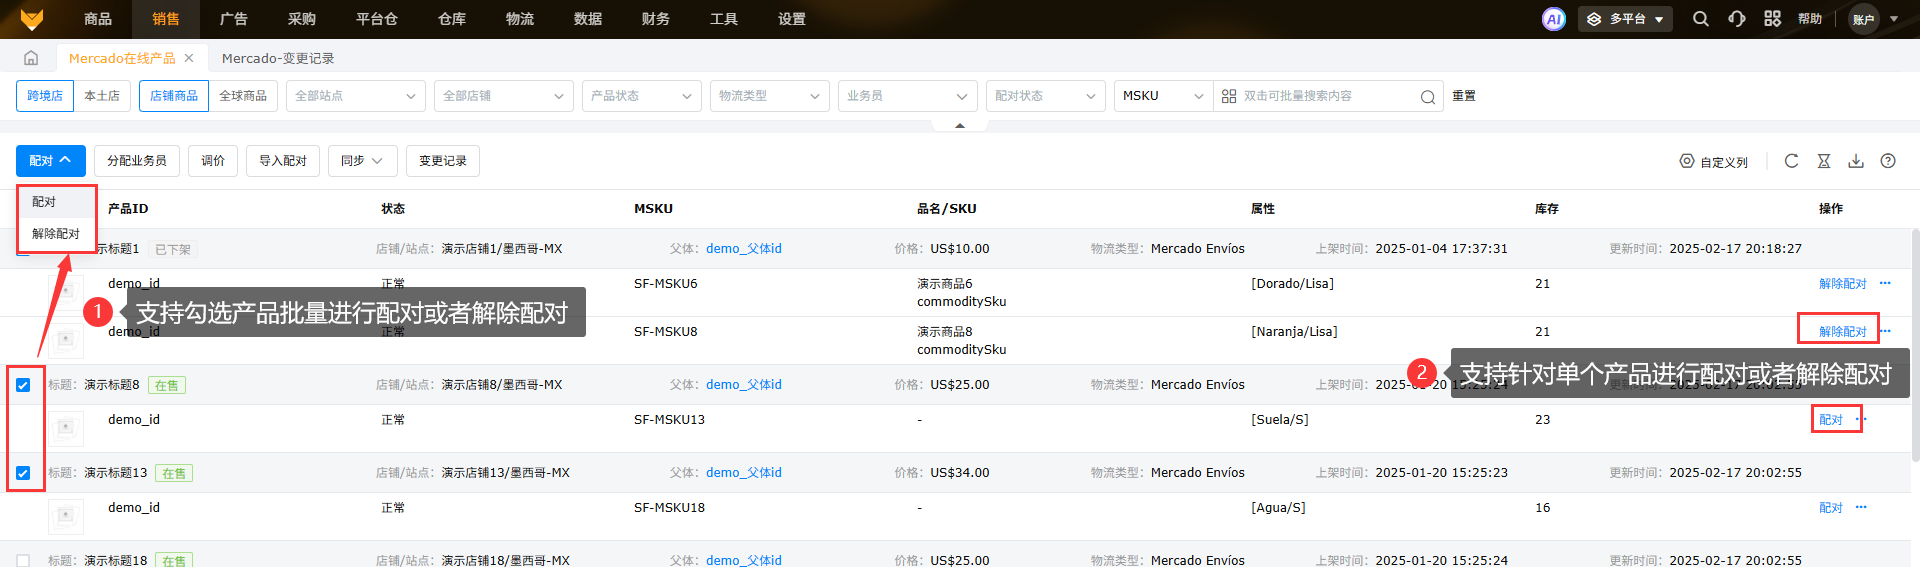This screenshot has width=1920, height=567.
Task: Open the hourglass task history icon
Action: tap(1823, 161)
